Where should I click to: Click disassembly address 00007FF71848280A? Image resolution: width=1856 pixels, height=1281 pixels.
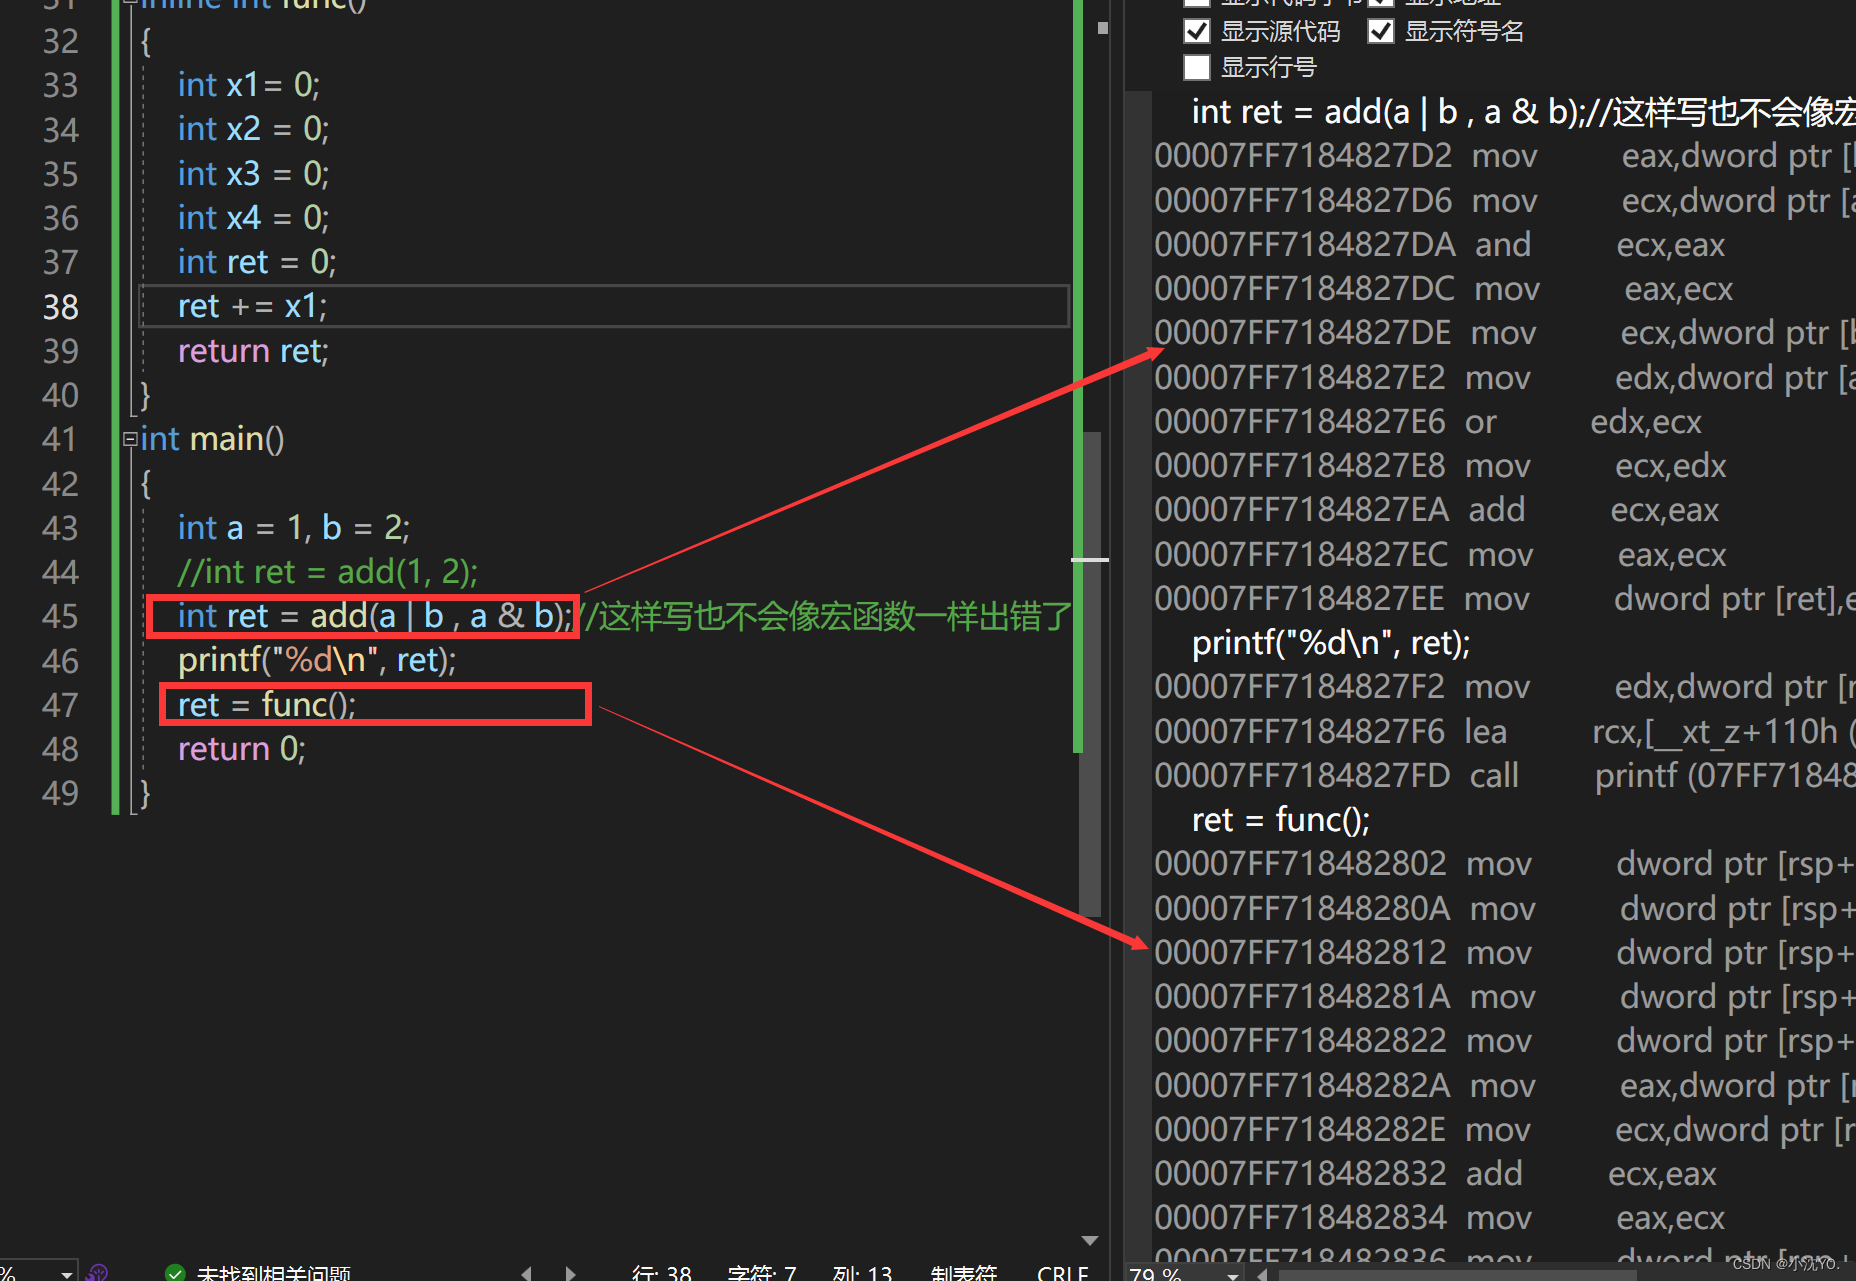(x=1302, y=909)
